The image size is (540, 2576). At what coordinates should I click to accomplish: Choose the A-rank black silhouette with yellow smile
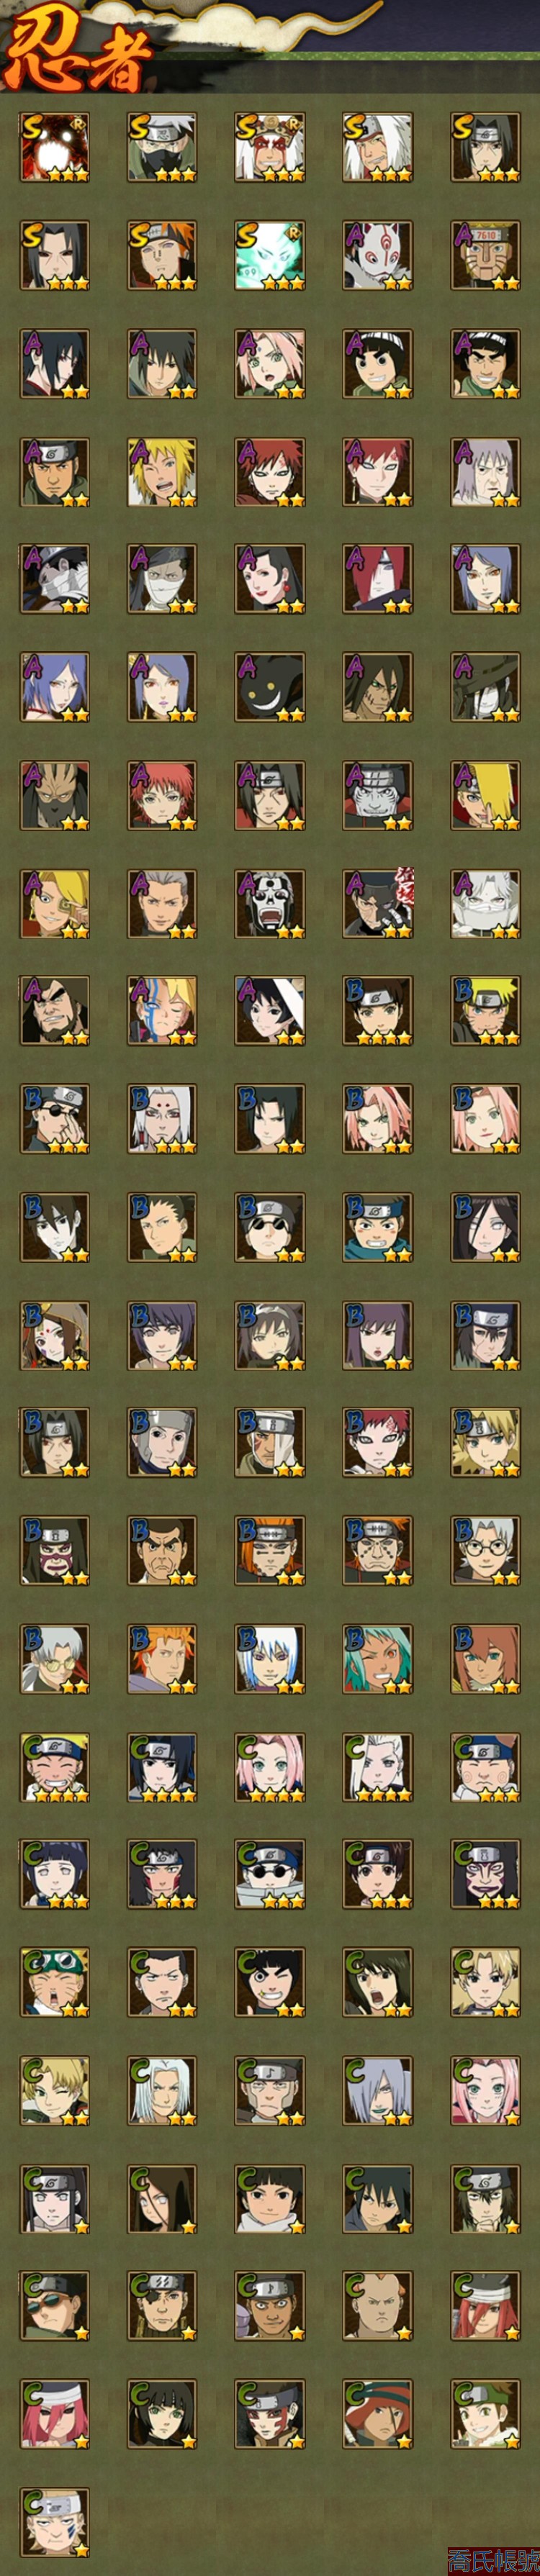(270, 687)
